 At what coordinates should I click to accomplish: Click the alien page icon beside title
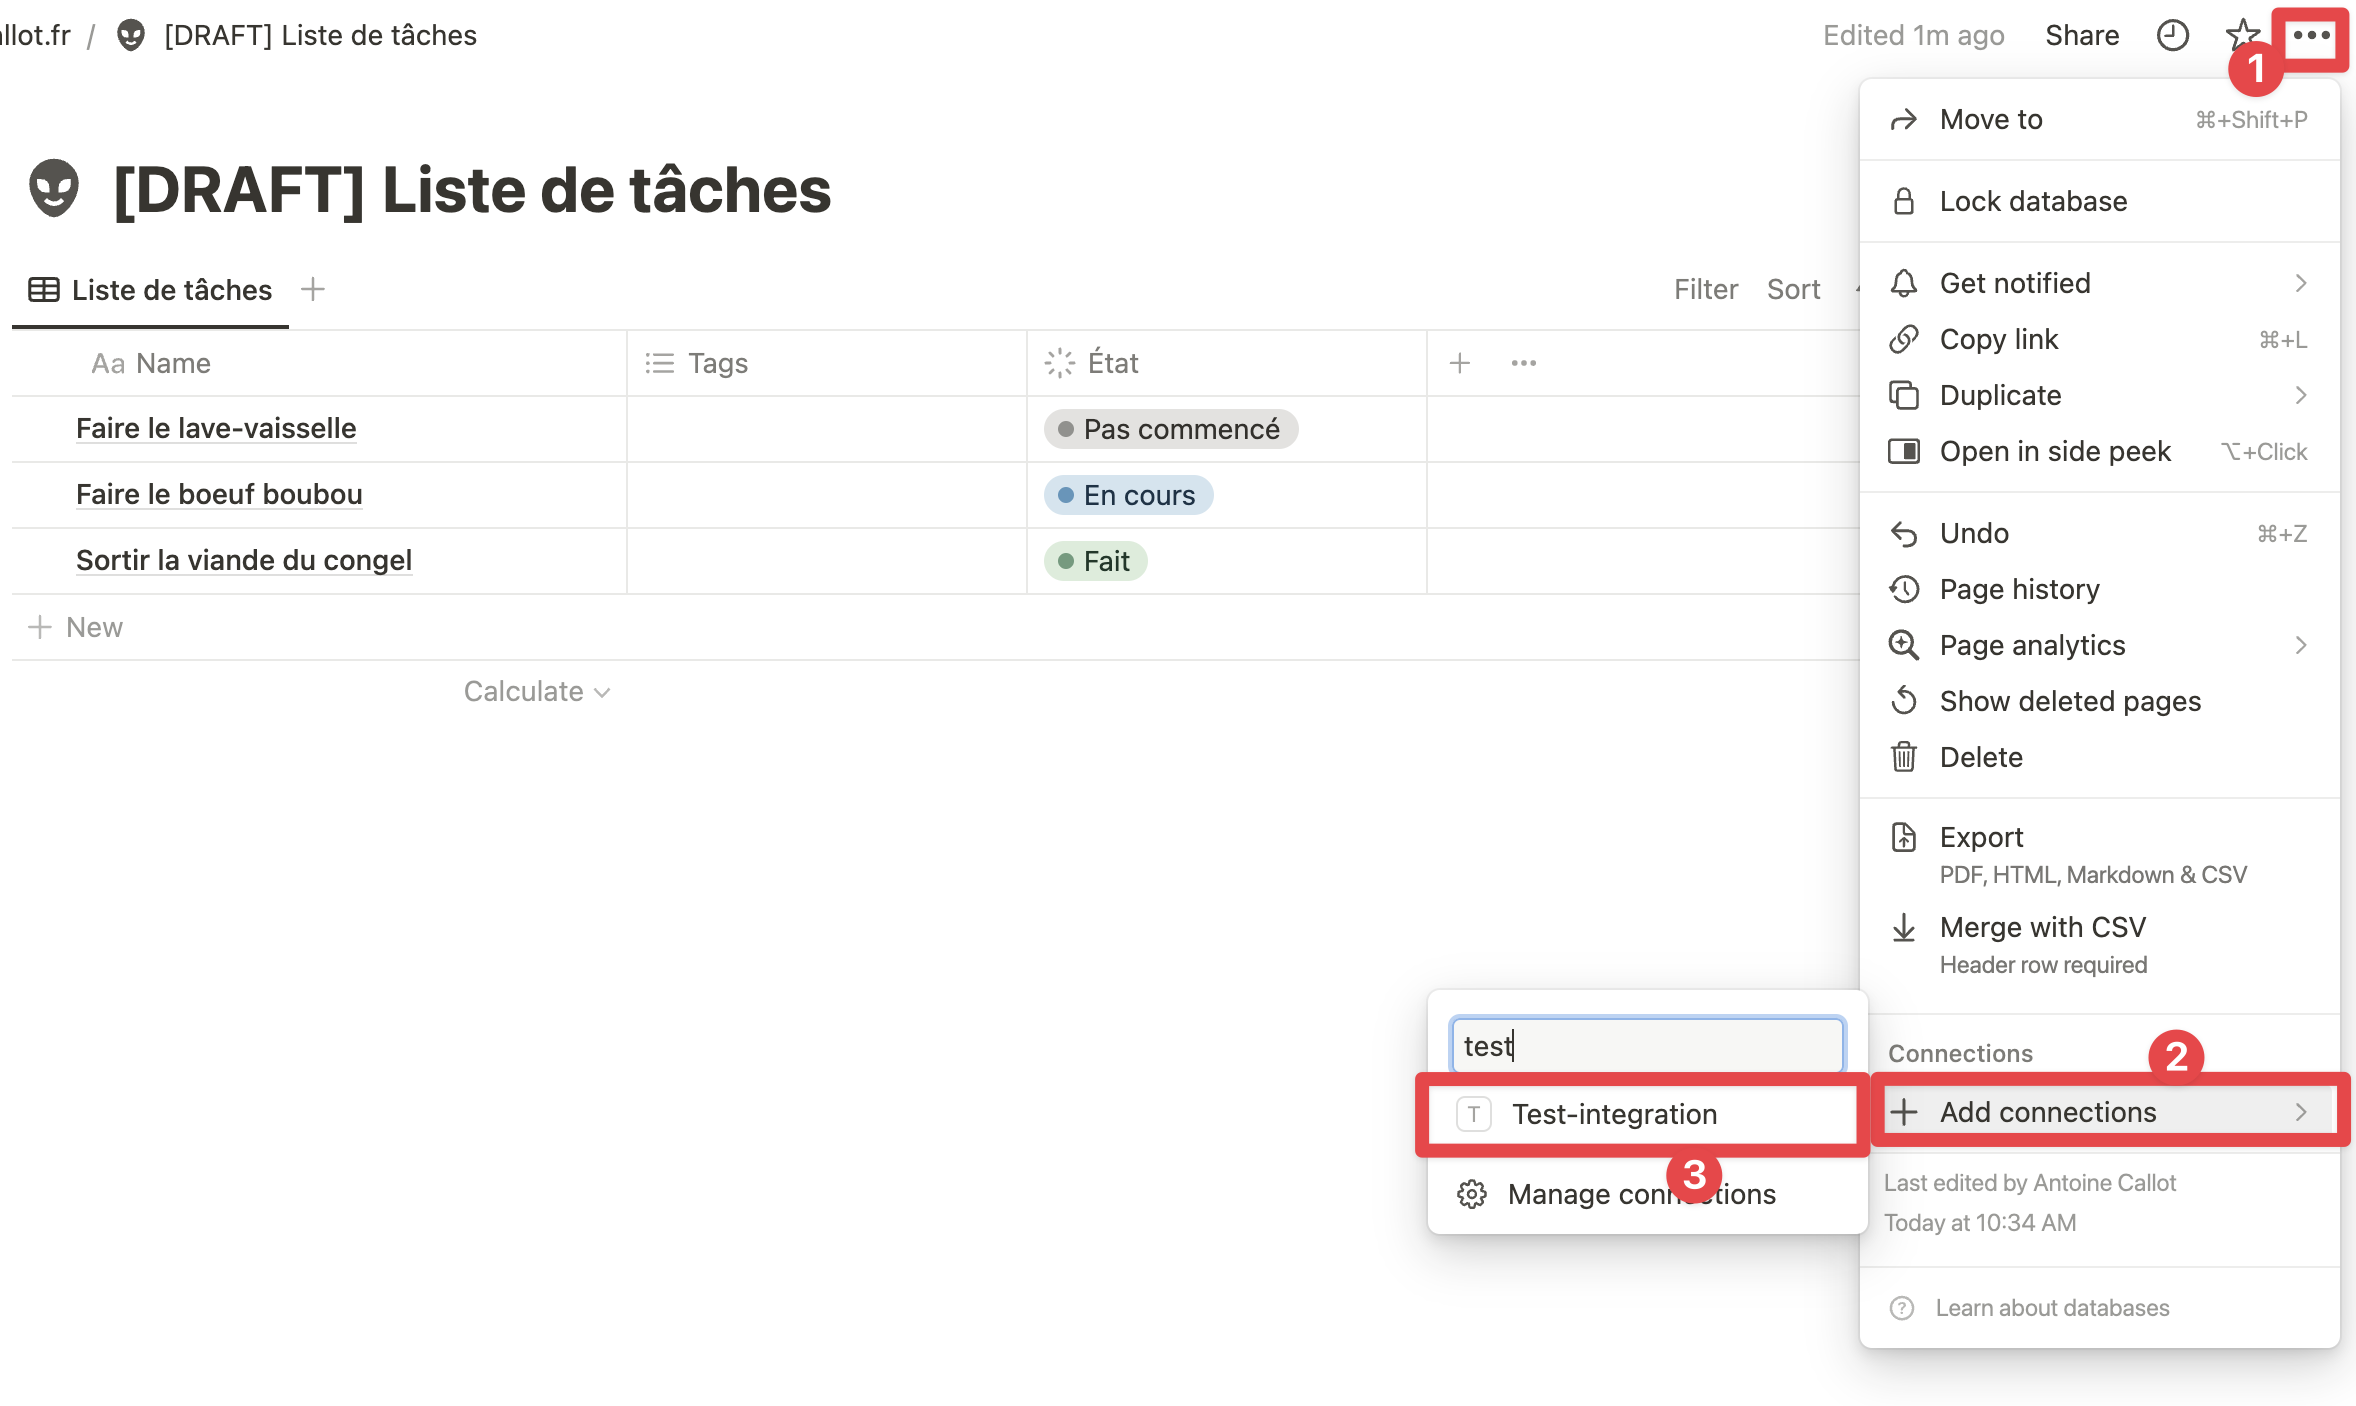click(x=54, y=189)
